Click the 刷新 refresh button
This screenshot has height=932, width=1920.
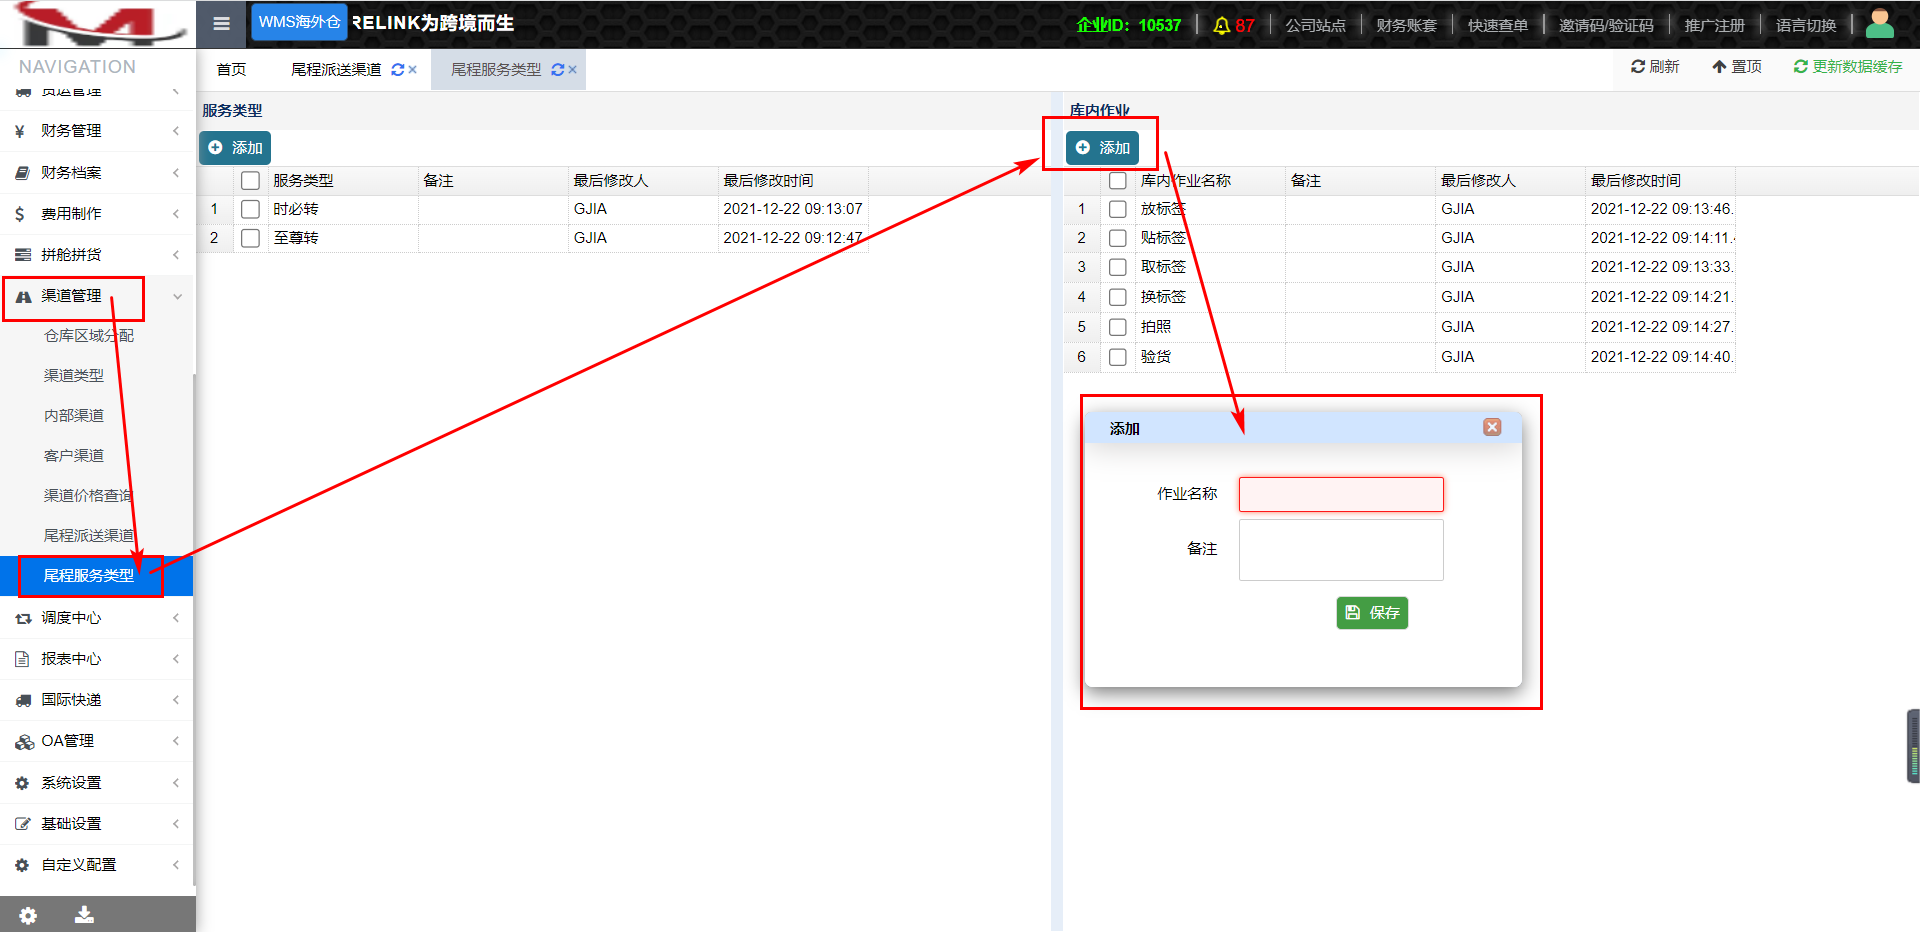click(1655, 67)
